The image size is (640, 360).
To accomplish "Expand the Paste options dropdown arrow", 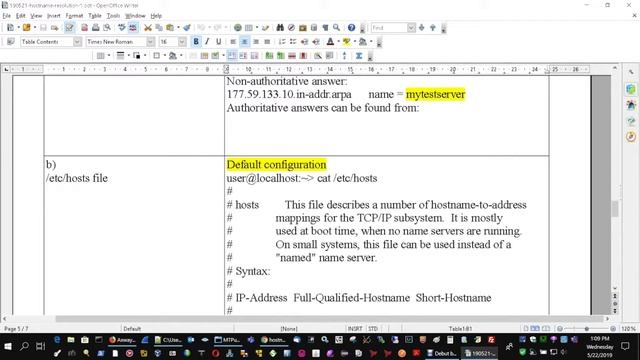I will (178, 28).
